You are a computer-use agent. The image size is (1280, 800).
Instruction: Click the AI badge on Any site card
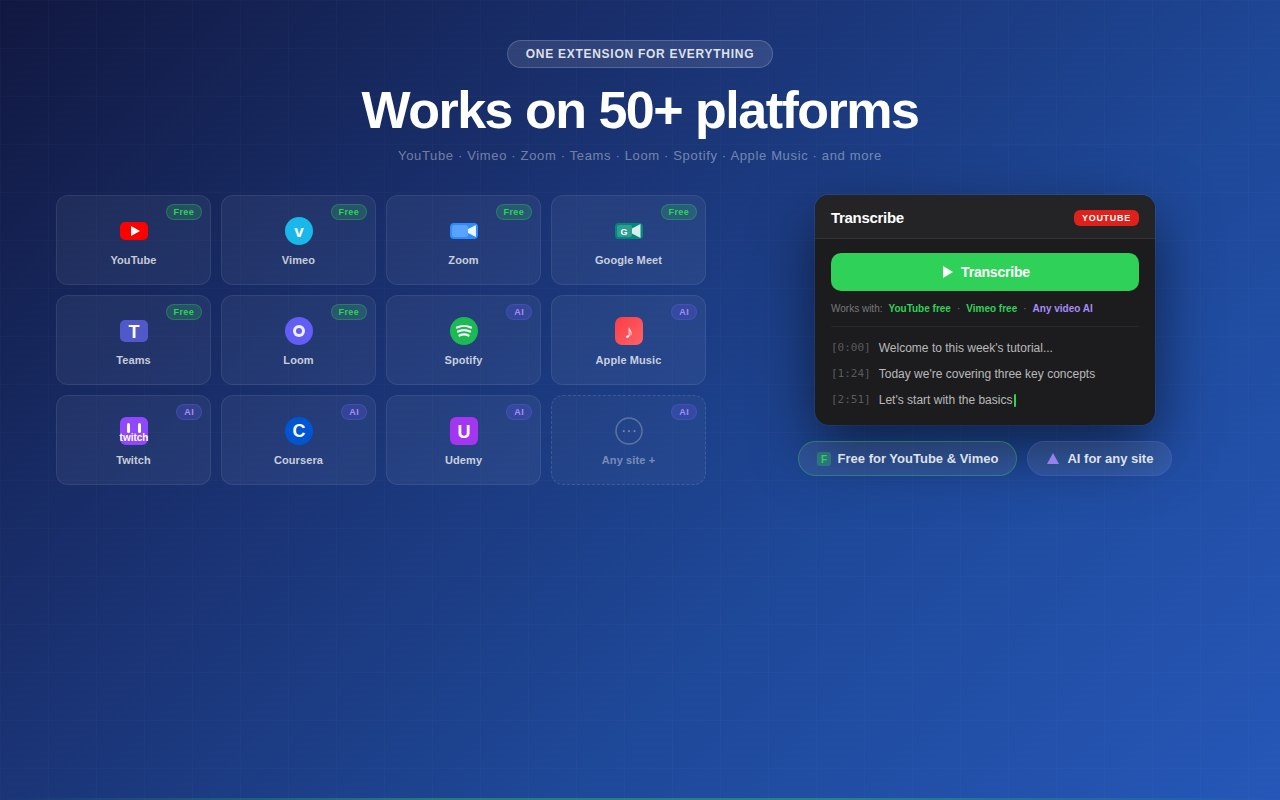[x=684, y=412]
